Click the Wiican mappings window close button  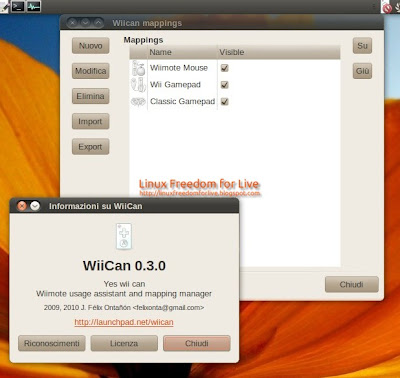click(x=72, y=23)
